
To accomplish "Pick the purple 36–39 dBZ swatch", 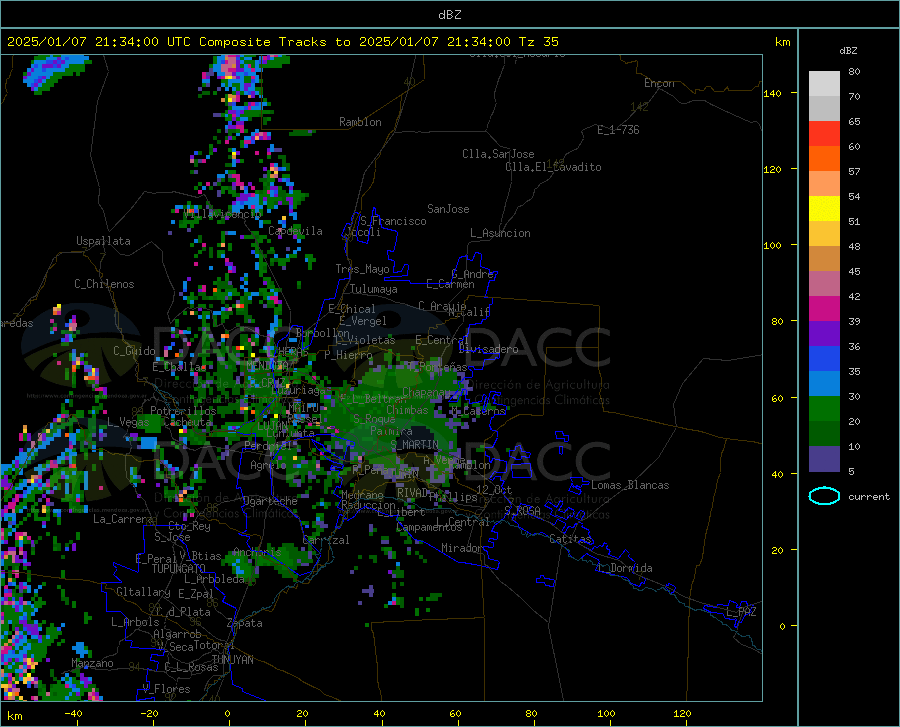I will coord(824,334).
